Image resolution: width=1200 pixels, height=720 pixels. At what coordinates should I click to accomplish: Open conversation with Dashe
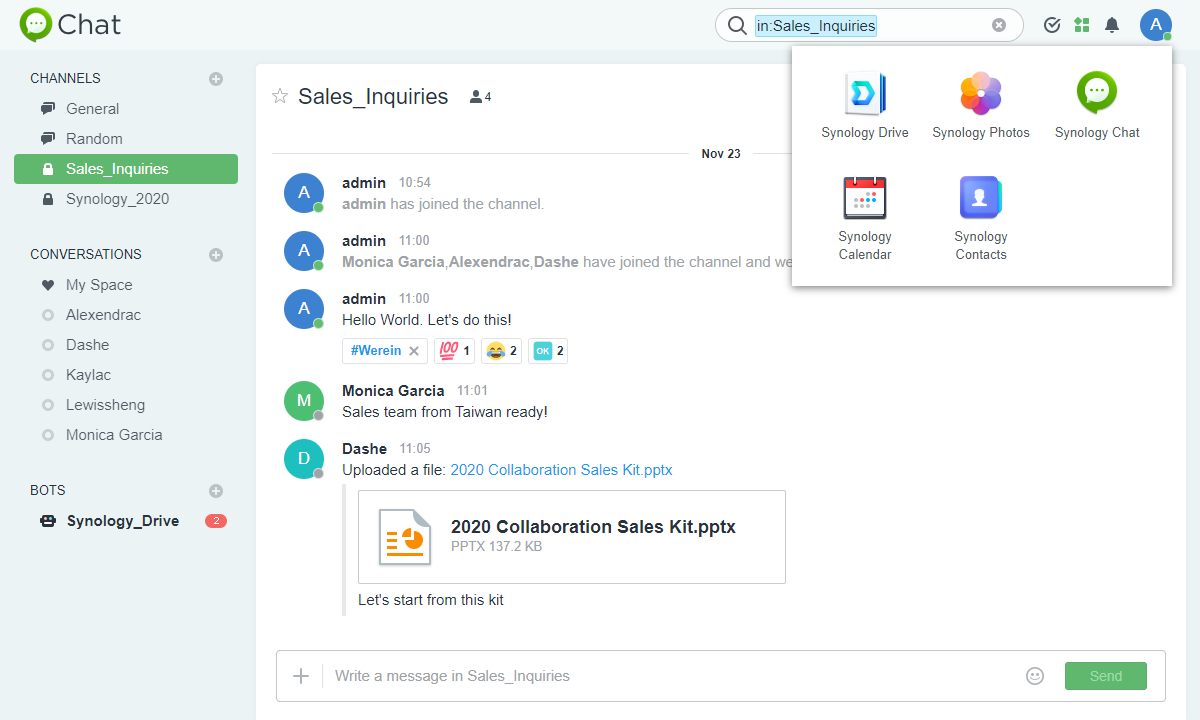click(126, 345)
